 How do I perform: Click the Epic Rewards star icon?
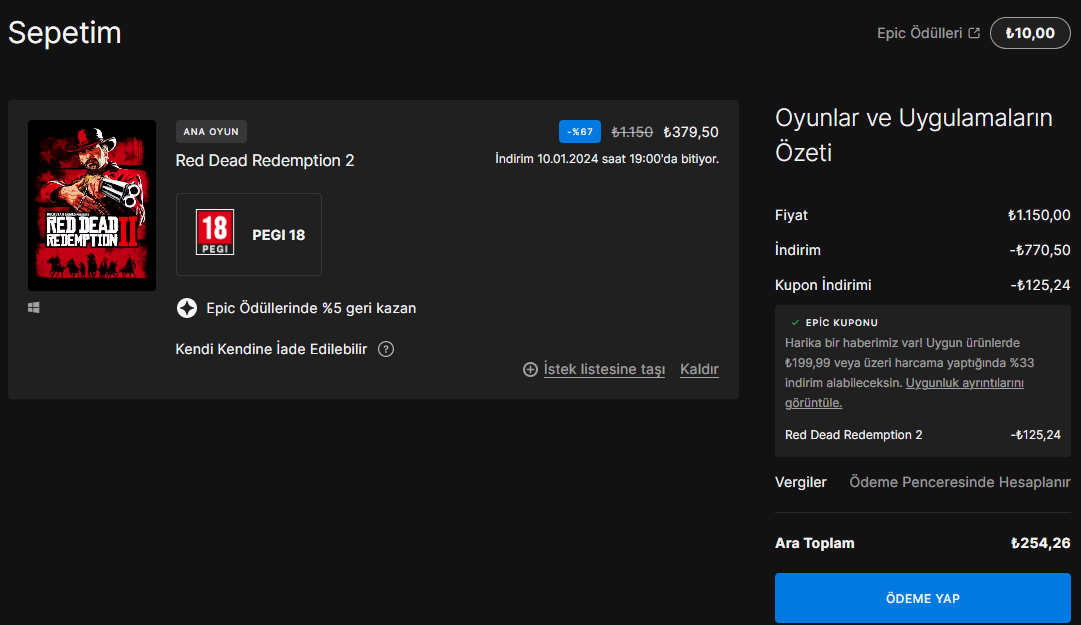pos(187,308)
